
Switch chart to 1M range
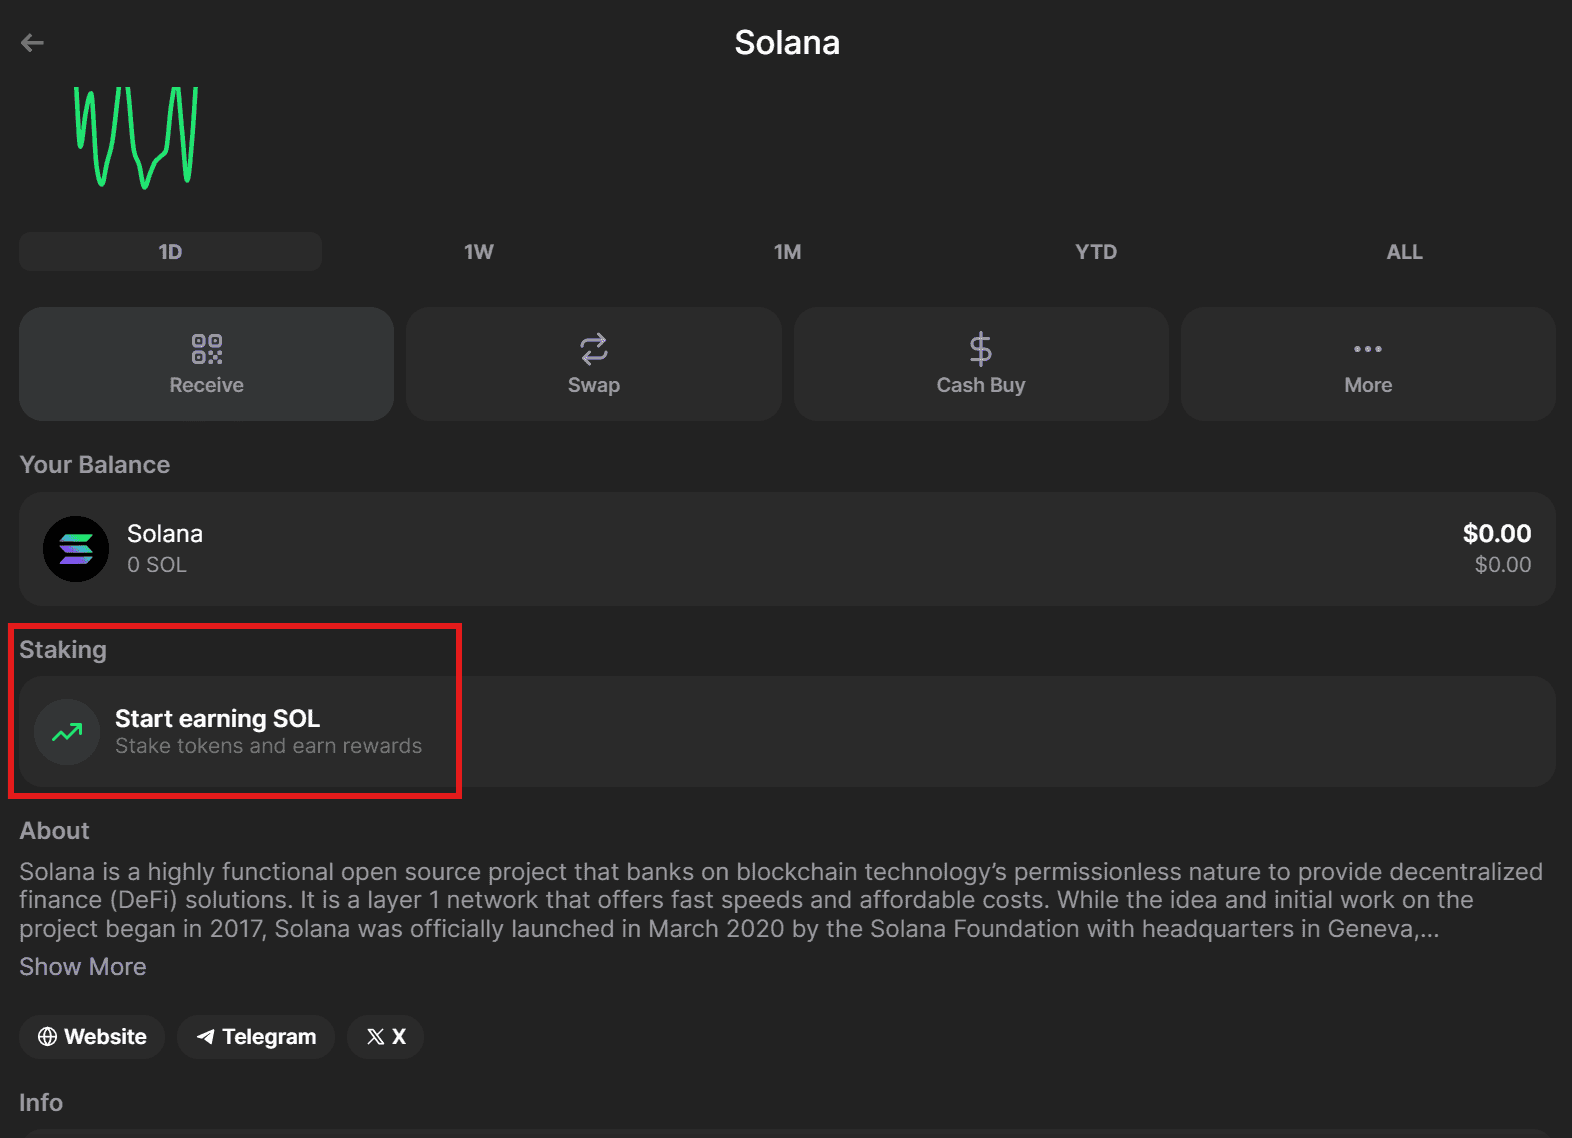point(787,252)
